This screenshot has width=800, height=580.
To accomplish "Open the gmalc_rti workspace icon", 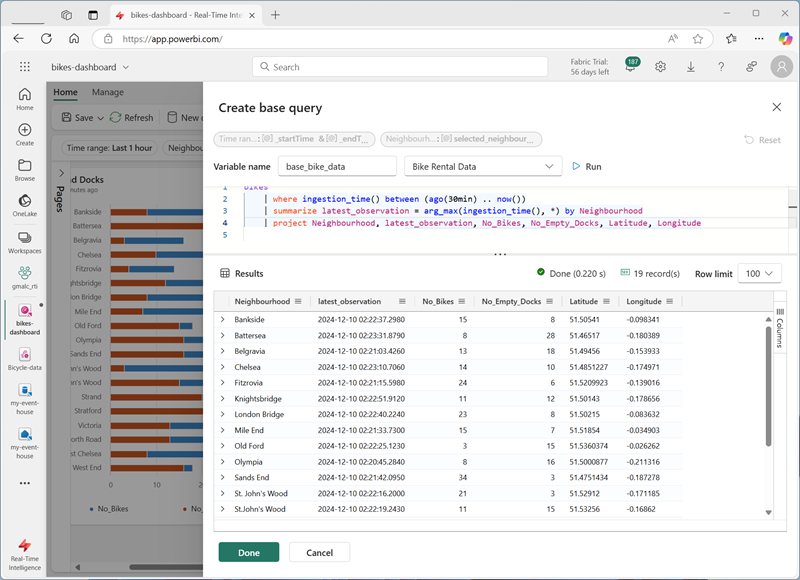I will [24, 277].
